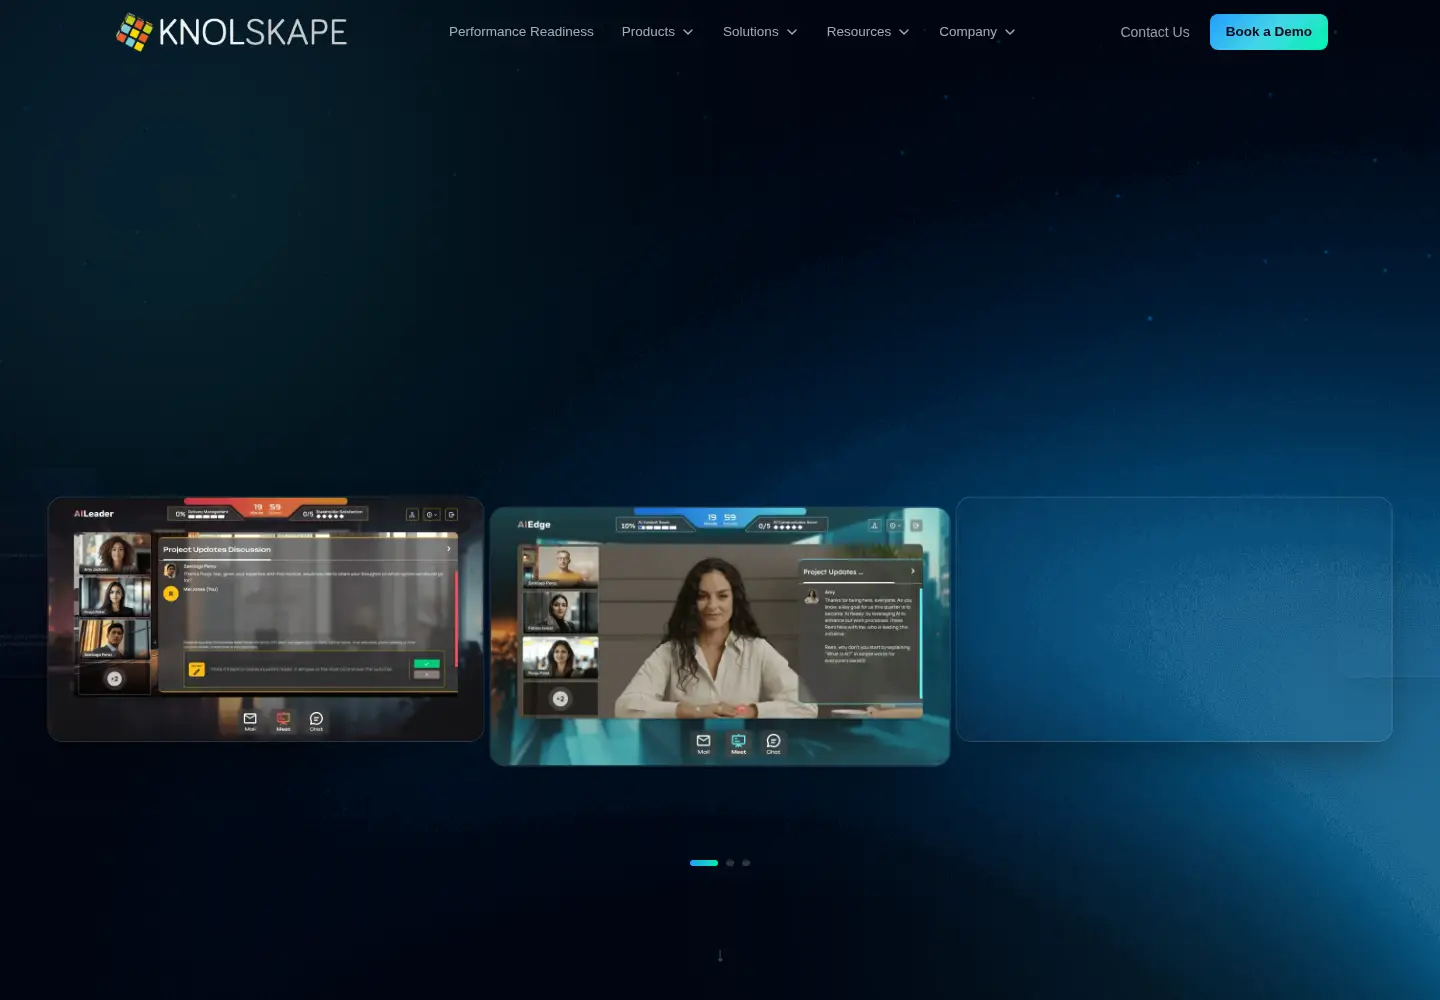Image resolution: width=1440 pixels, height=1000 pixels.
Task: Expand the Products dropdown menu
Action: point(657,32)
